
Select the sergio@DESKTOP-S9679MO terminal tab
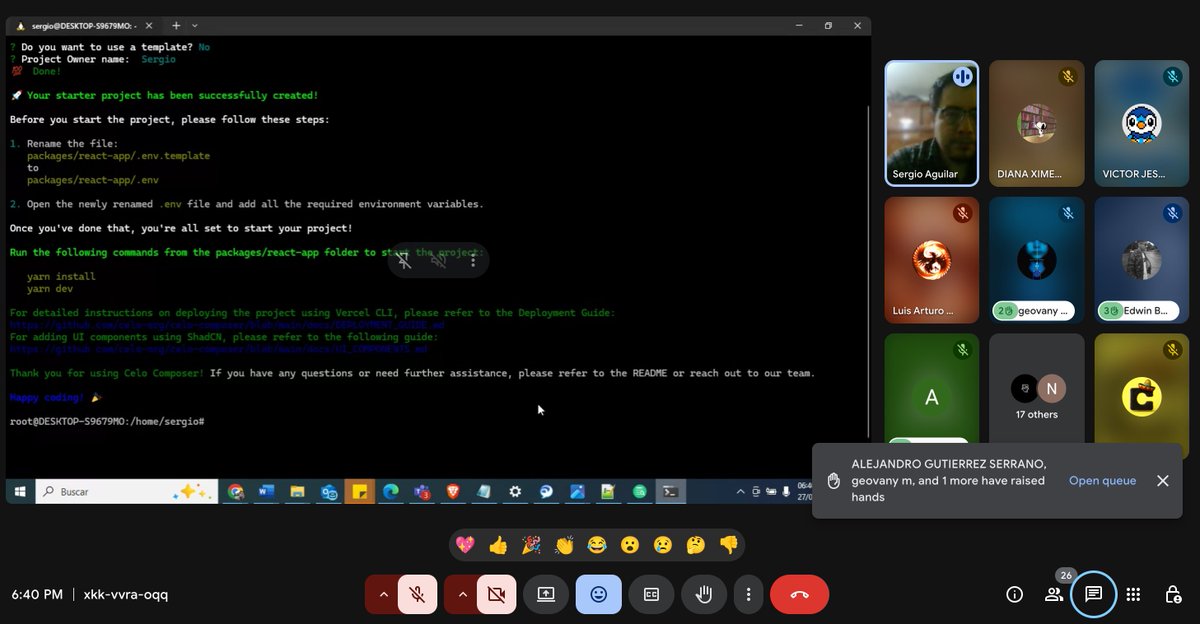84,26
